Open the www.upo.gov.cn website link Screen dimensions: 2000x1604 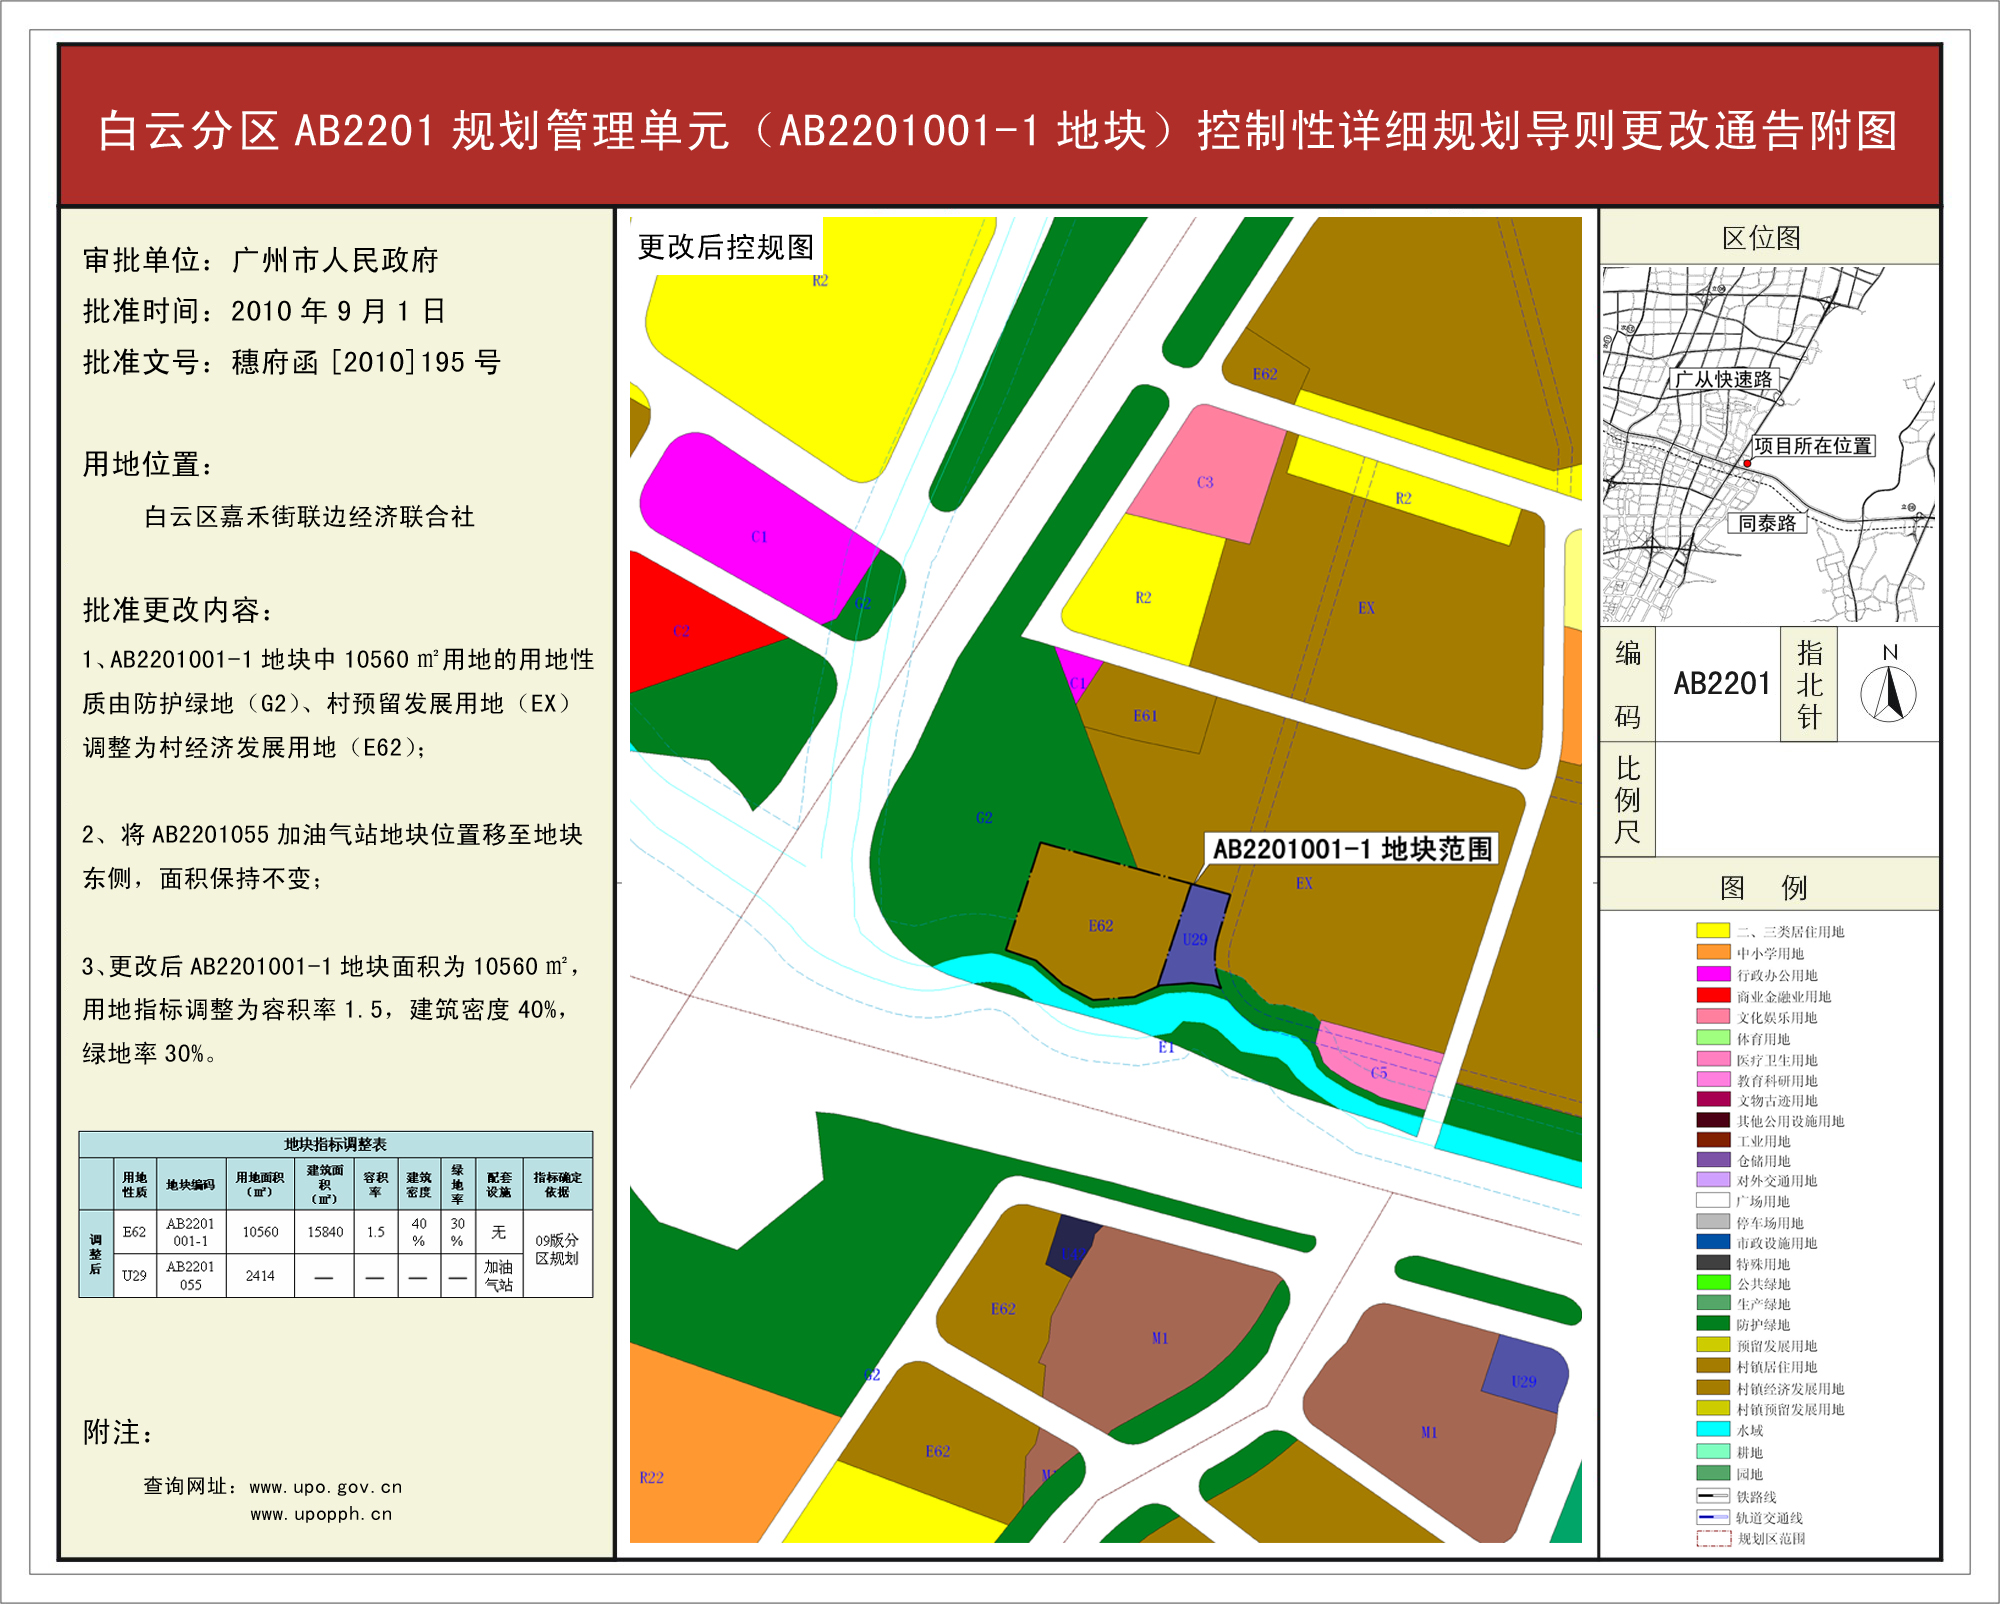325,1487
